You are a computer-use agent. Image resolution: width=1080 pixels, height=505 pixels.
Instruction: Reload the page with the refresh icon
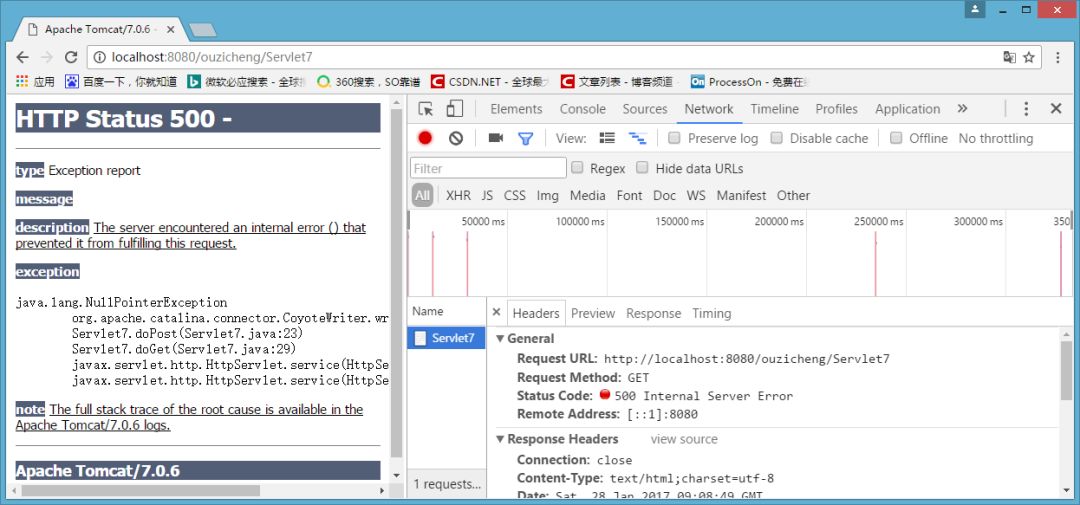click(x=70, y=57)
